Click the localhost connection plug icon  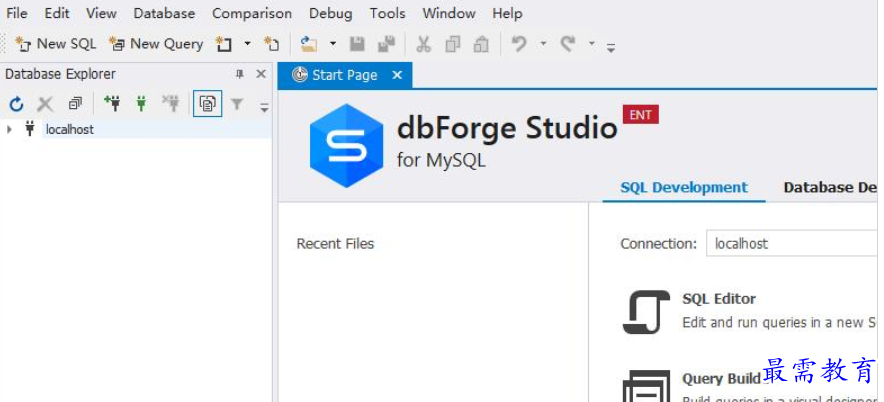coord(30,129)
